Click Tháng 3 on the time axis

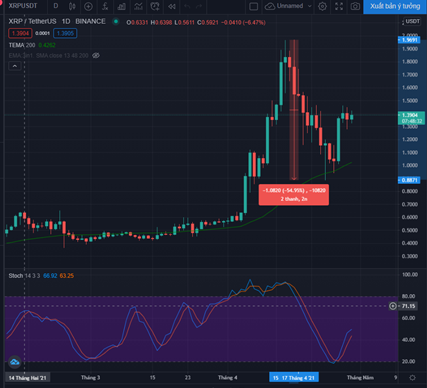91,378
